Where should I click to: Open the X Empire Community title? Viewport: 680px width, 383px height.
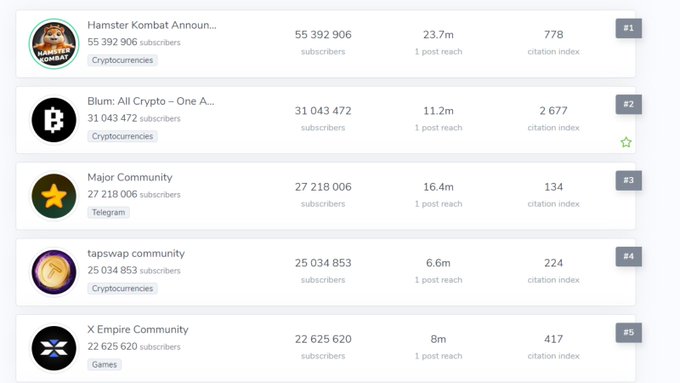138,330
